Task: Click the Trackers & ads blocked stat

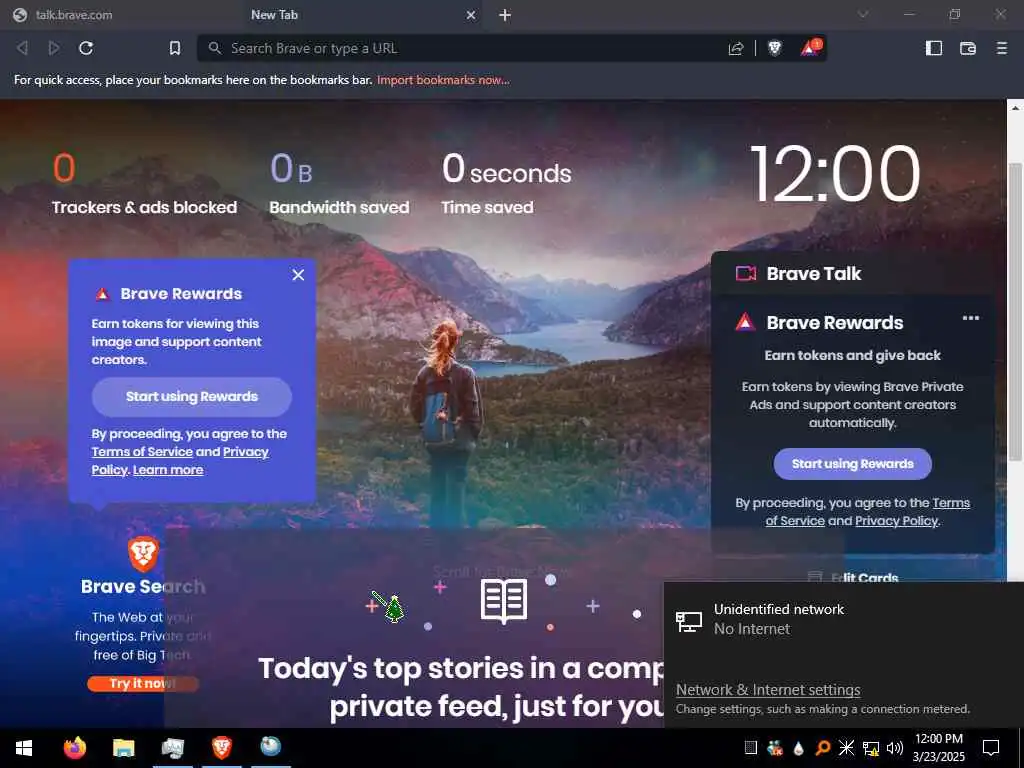Action: tap(144, 184)
